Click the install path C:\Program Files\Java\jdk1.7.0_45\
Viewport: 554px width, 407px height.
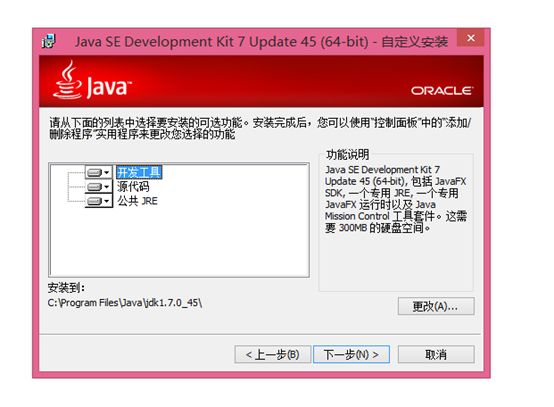point(125,303)
